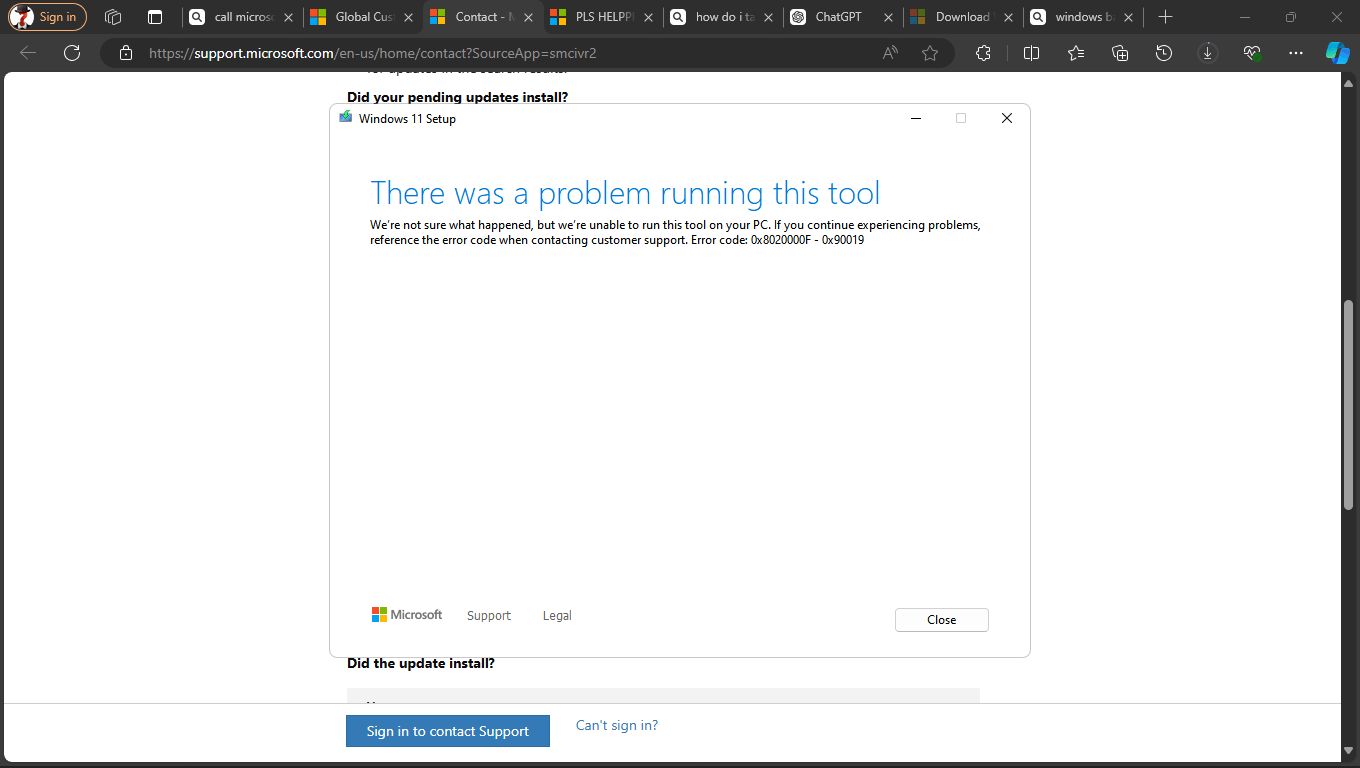Close the 'call micros' tab

click(288, 17)
